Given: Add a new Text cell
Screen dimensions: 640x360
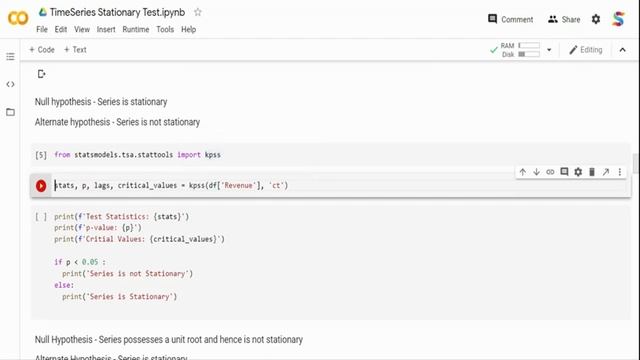Looking at the screenshot, I should 75,49.
